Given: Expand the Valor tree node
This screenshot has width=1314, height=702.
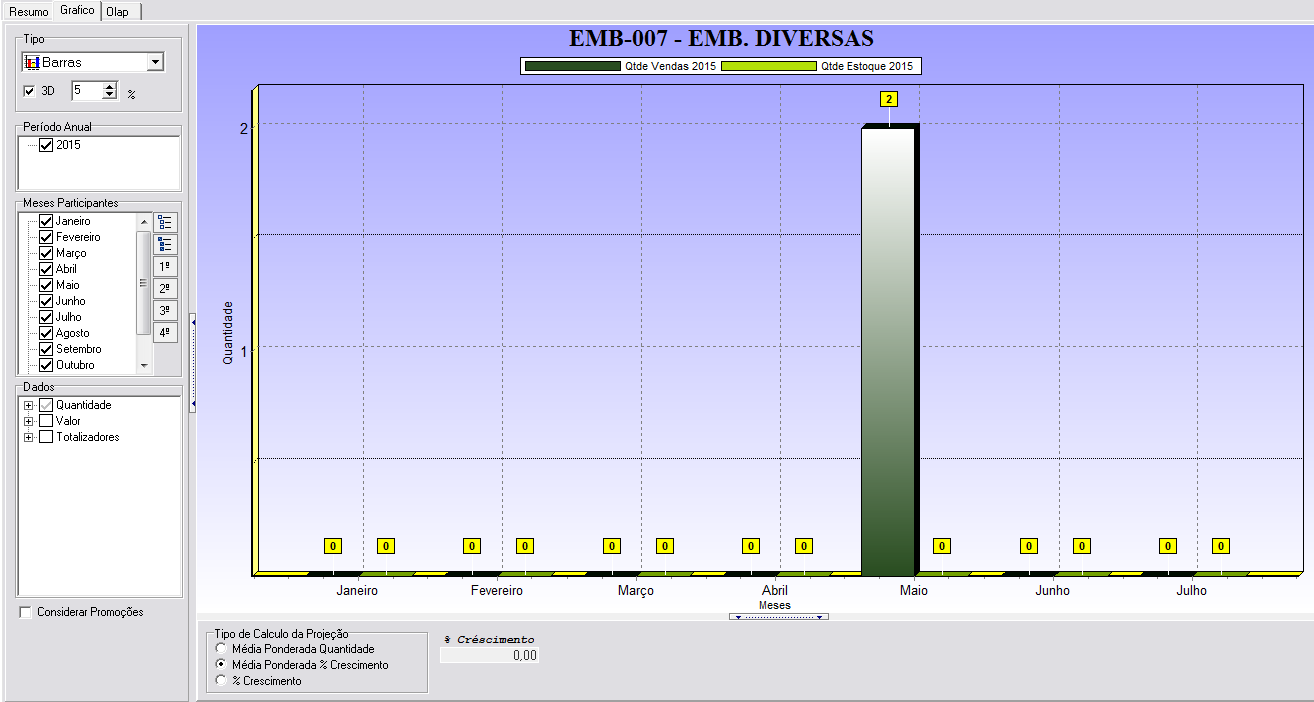Looking at the screenshot, I should pyautogui.click(x=29, y=421).
